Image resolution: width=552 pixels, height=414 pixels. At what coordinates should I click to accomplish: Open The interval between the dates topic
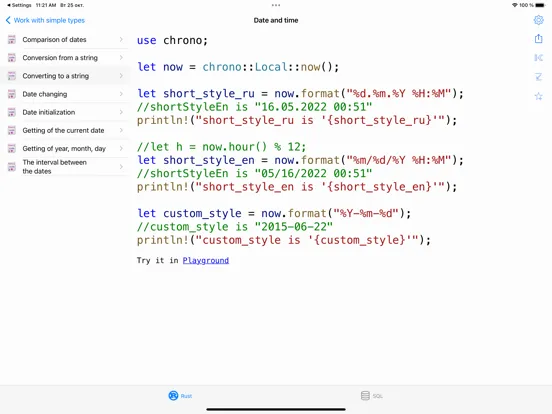(65, 167)
